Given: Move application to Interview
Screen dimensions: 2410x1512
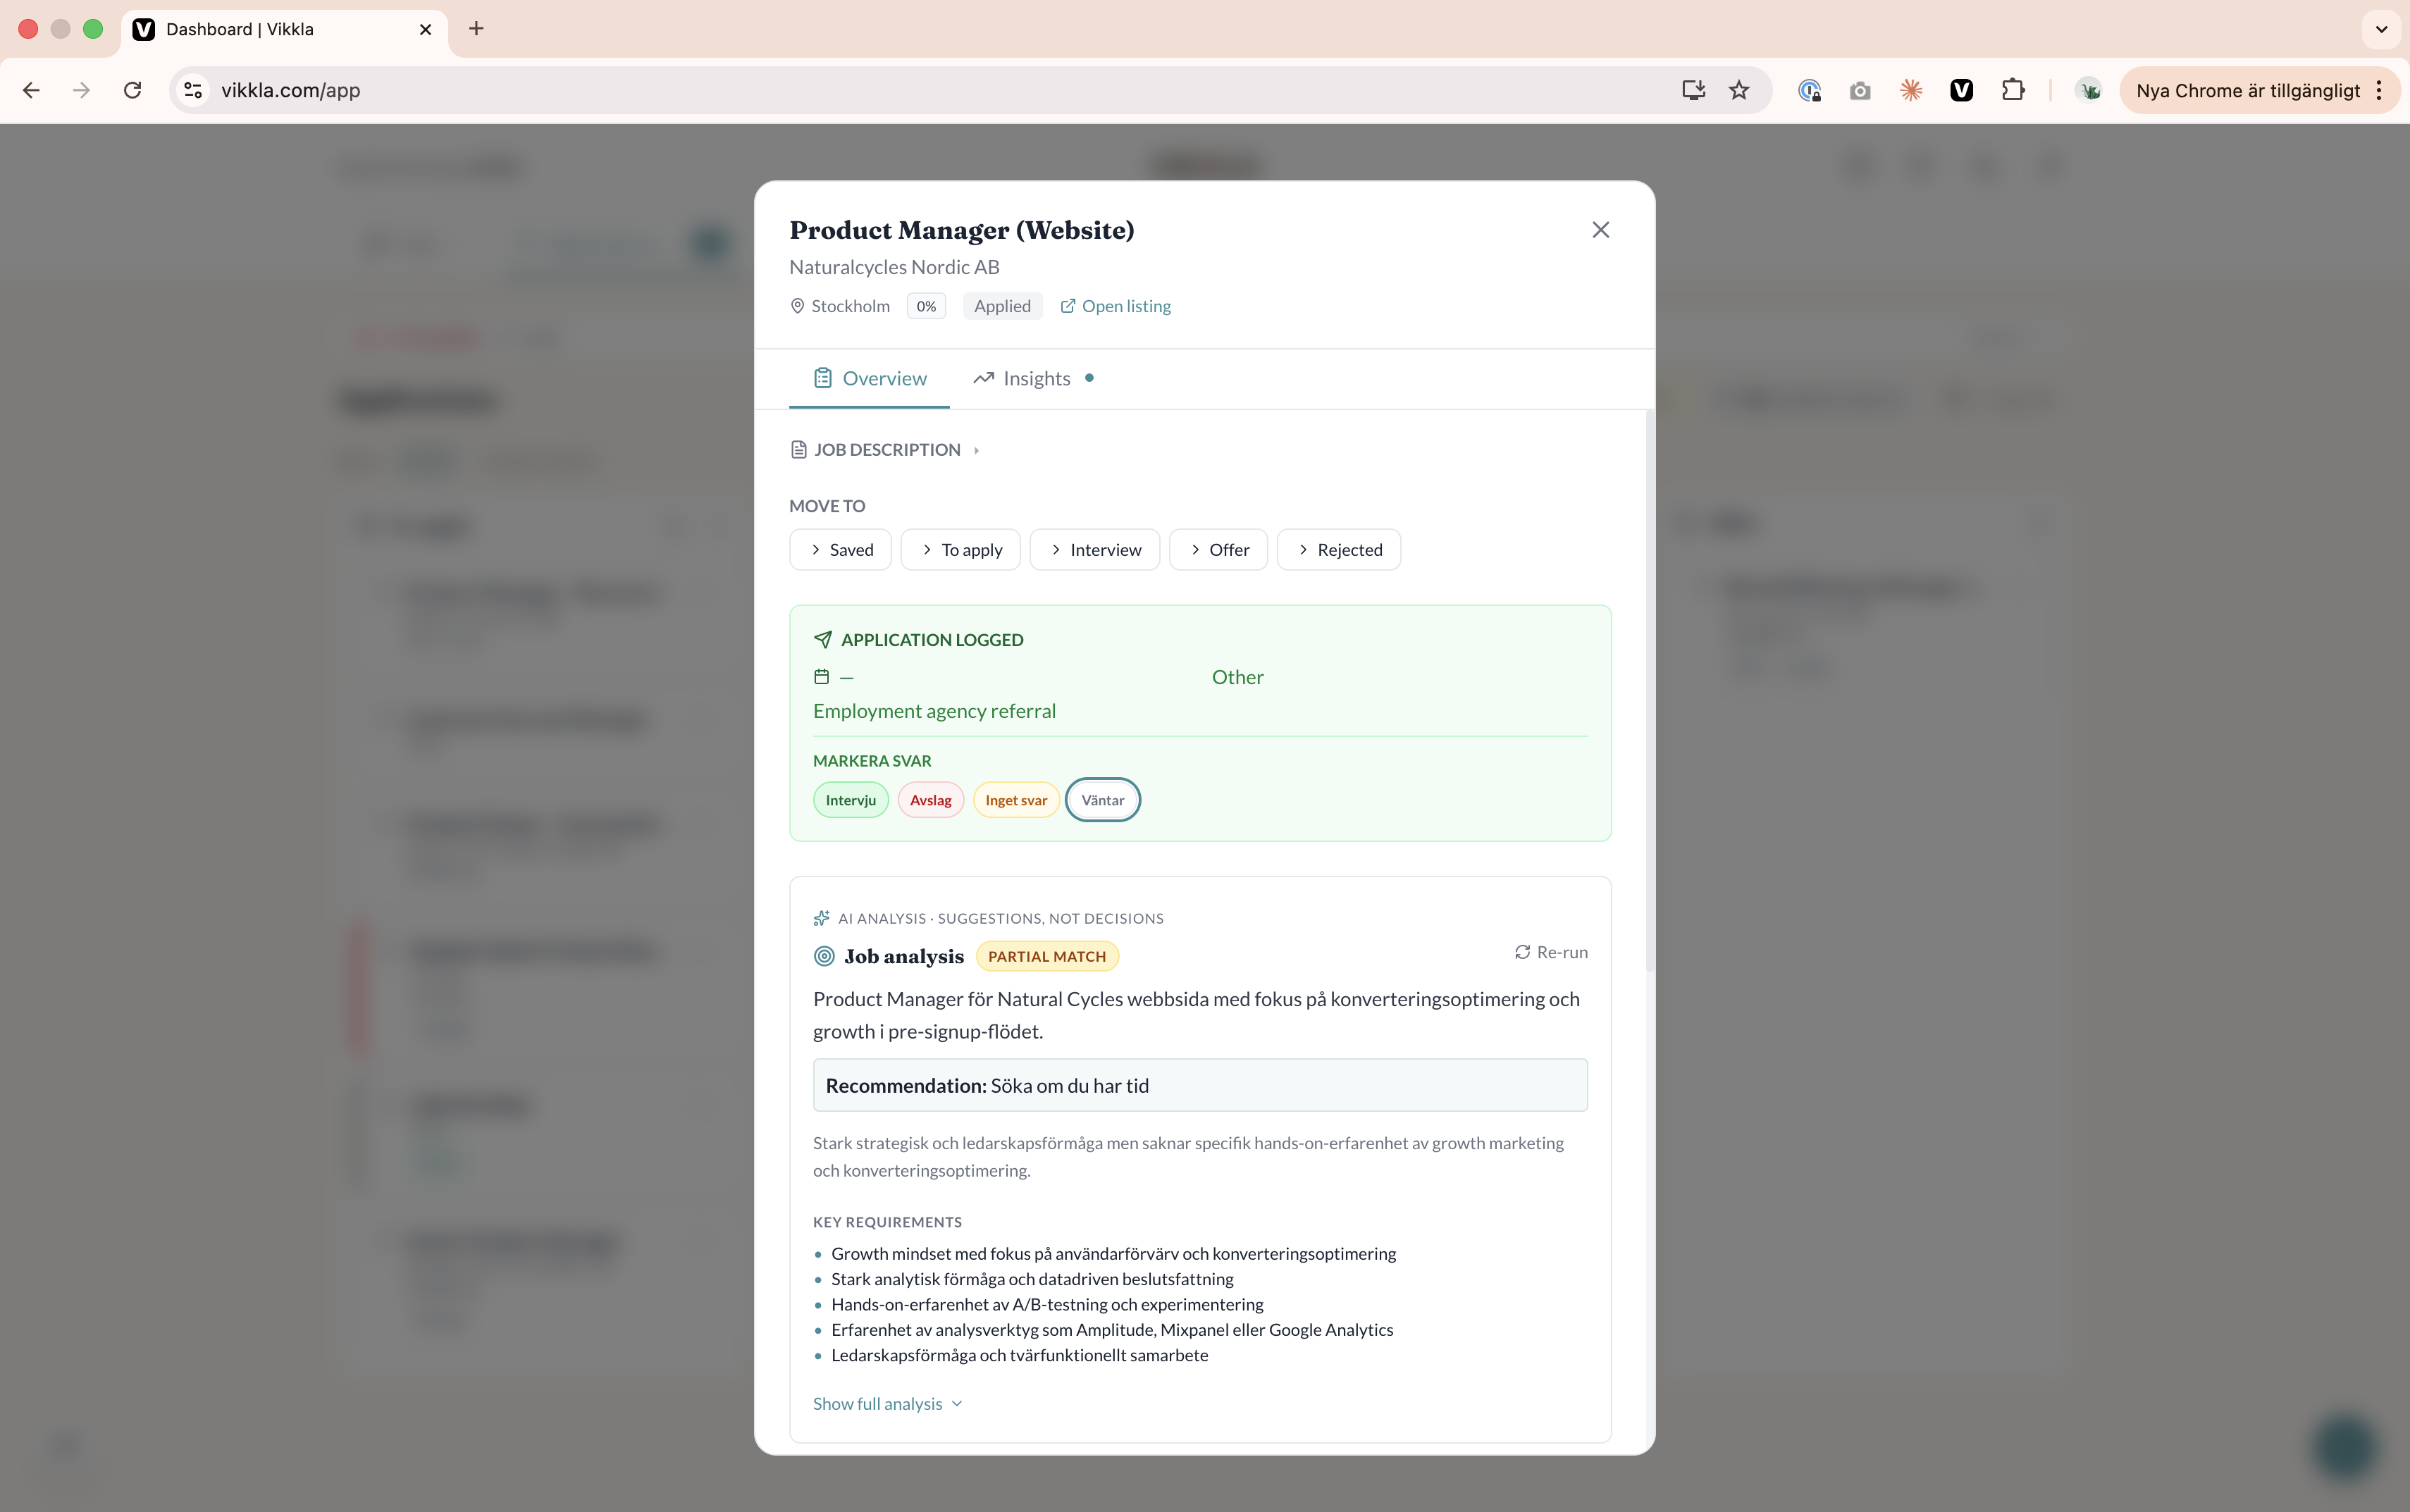Looking at the screenshot, I should point(1094,550).
